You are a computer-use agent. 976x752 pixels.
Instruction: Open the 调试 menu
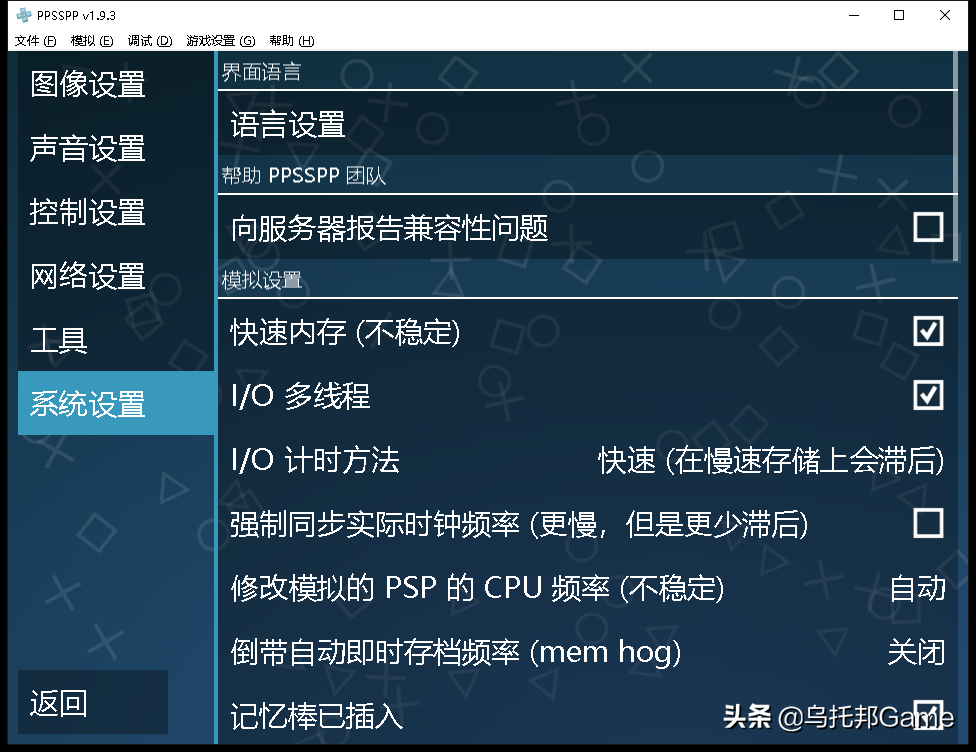click(148, 40)
